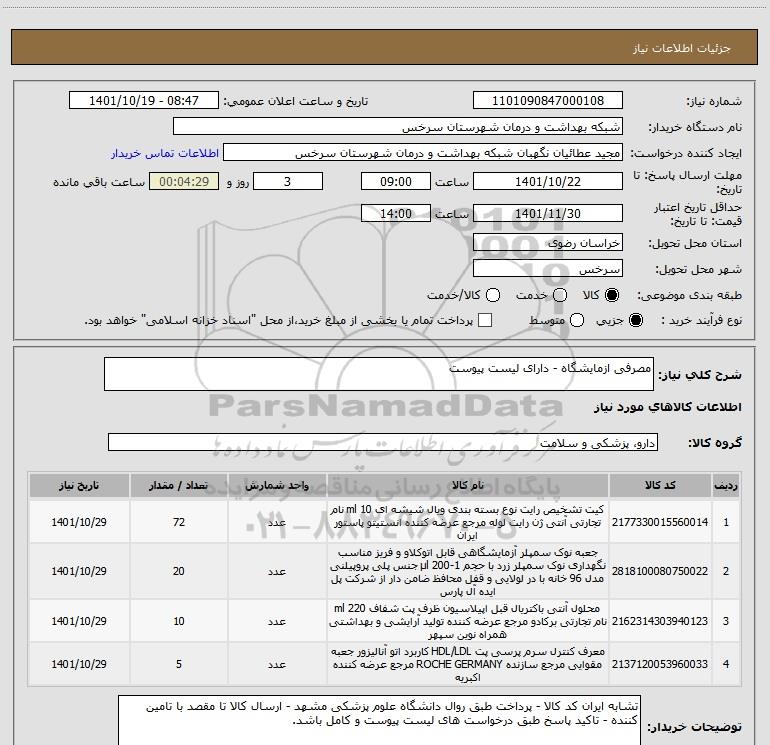This screenshot has height=745, width=770.
Task: Click the شرح کلی نیاز description box
Action: [x=379, y=374]
